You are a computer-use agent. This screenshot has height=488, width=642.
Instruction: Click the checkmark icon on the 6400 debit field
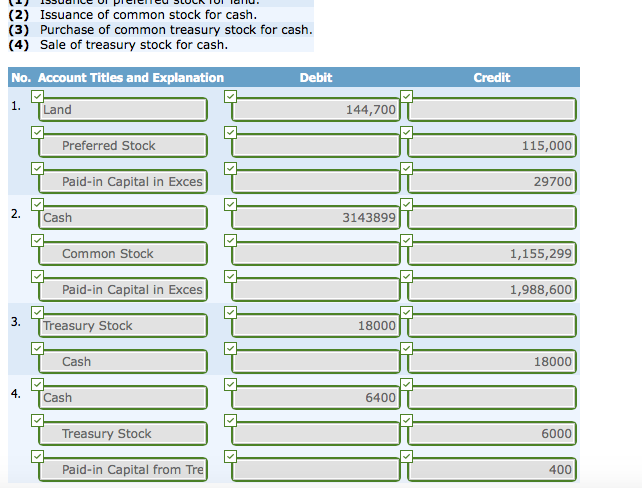point(231,384)
